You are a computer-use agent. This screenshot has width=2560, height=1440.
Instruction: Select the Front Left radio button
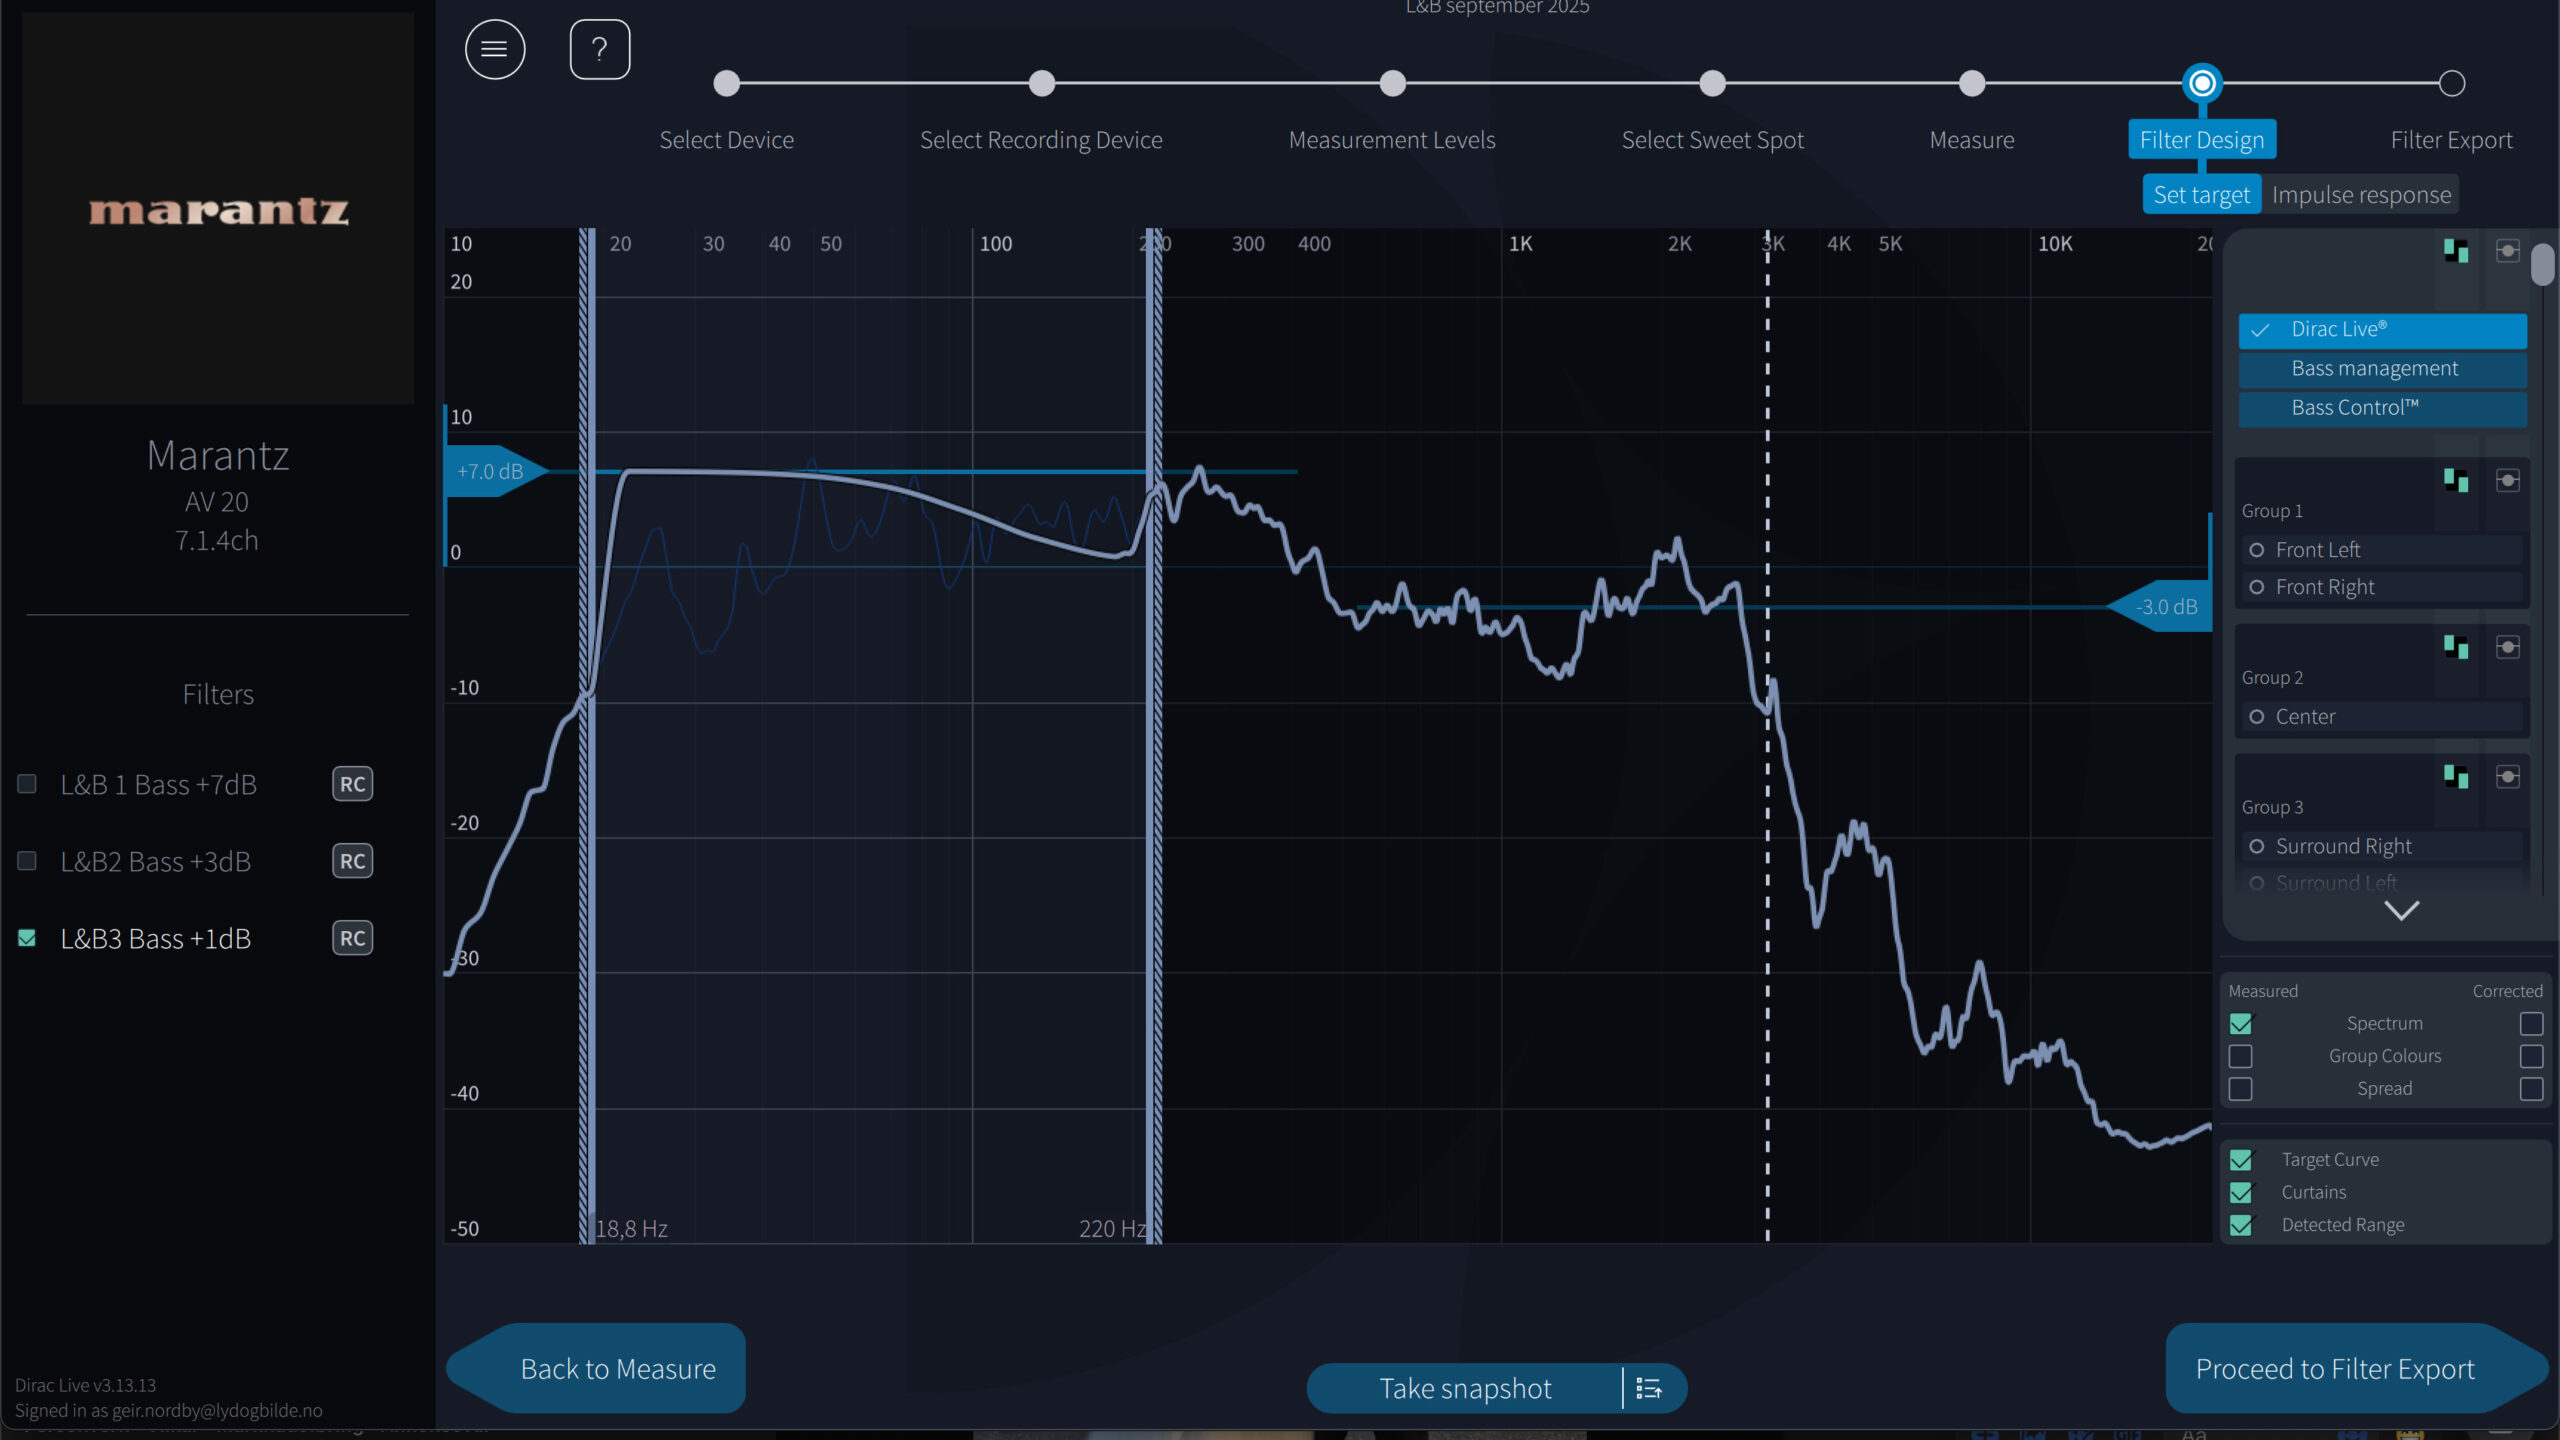(x=2257, y=550)
